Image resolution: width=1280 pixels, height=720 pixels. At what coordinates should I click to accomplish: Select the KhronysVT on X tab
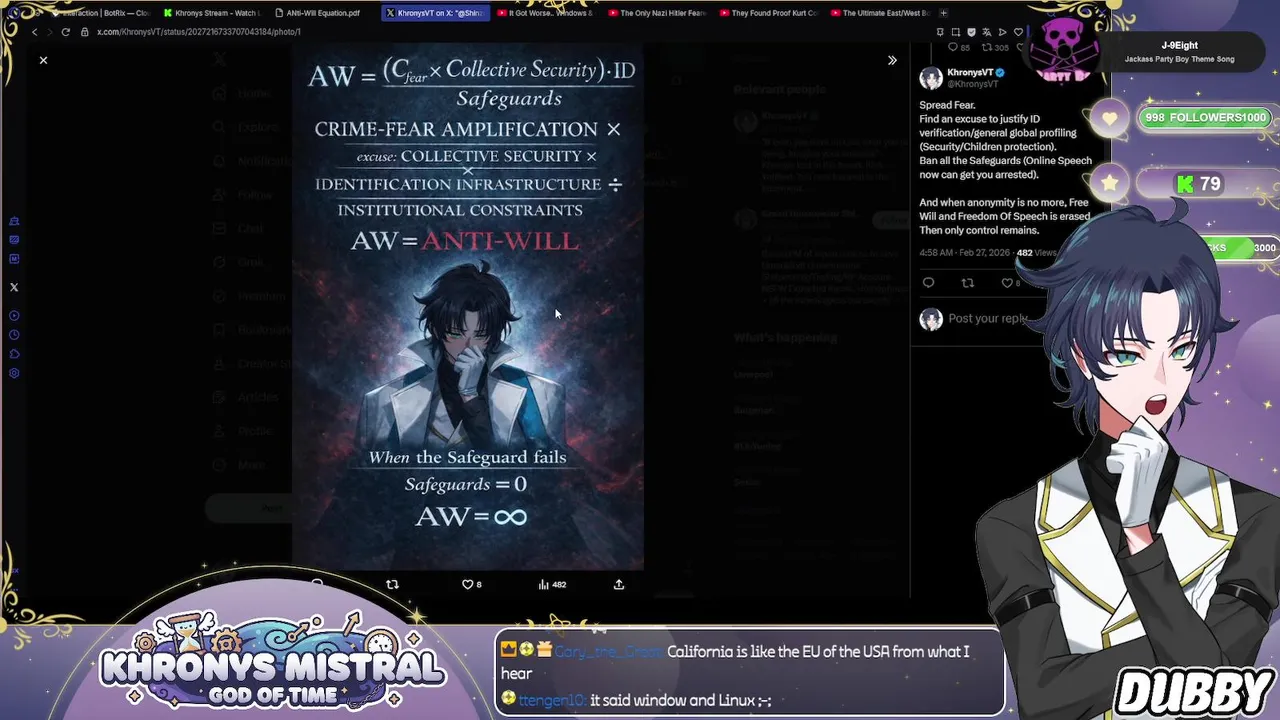(x=437, y=13)
